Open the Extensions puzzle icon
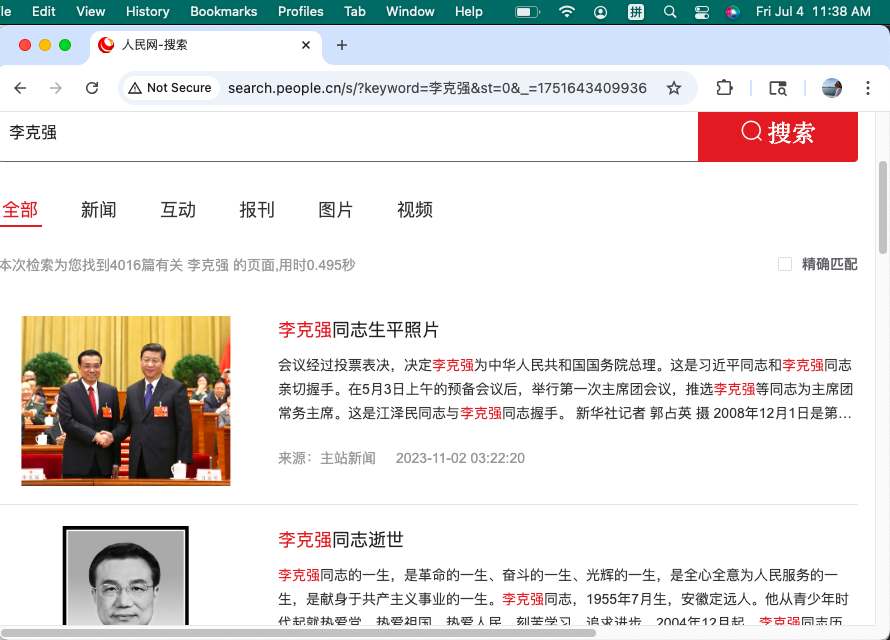The width and height of the screenshot is (890, 640). (725, 88)
